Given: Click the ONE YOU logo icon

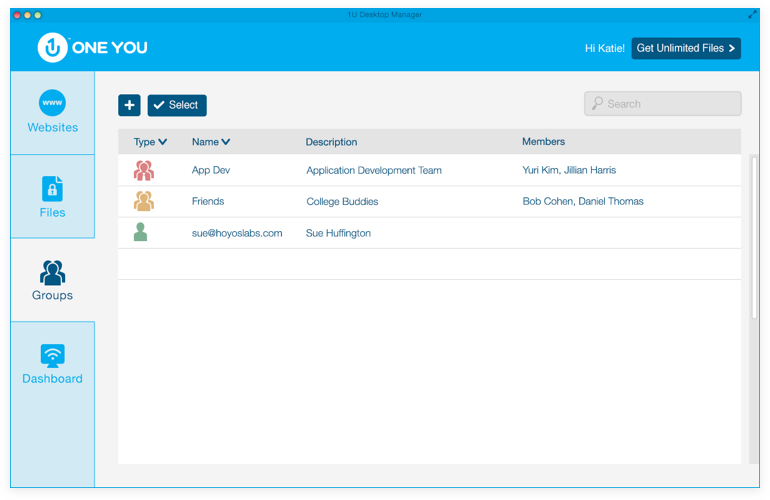Looking at the screenshot, I should (x=53, y=48).
